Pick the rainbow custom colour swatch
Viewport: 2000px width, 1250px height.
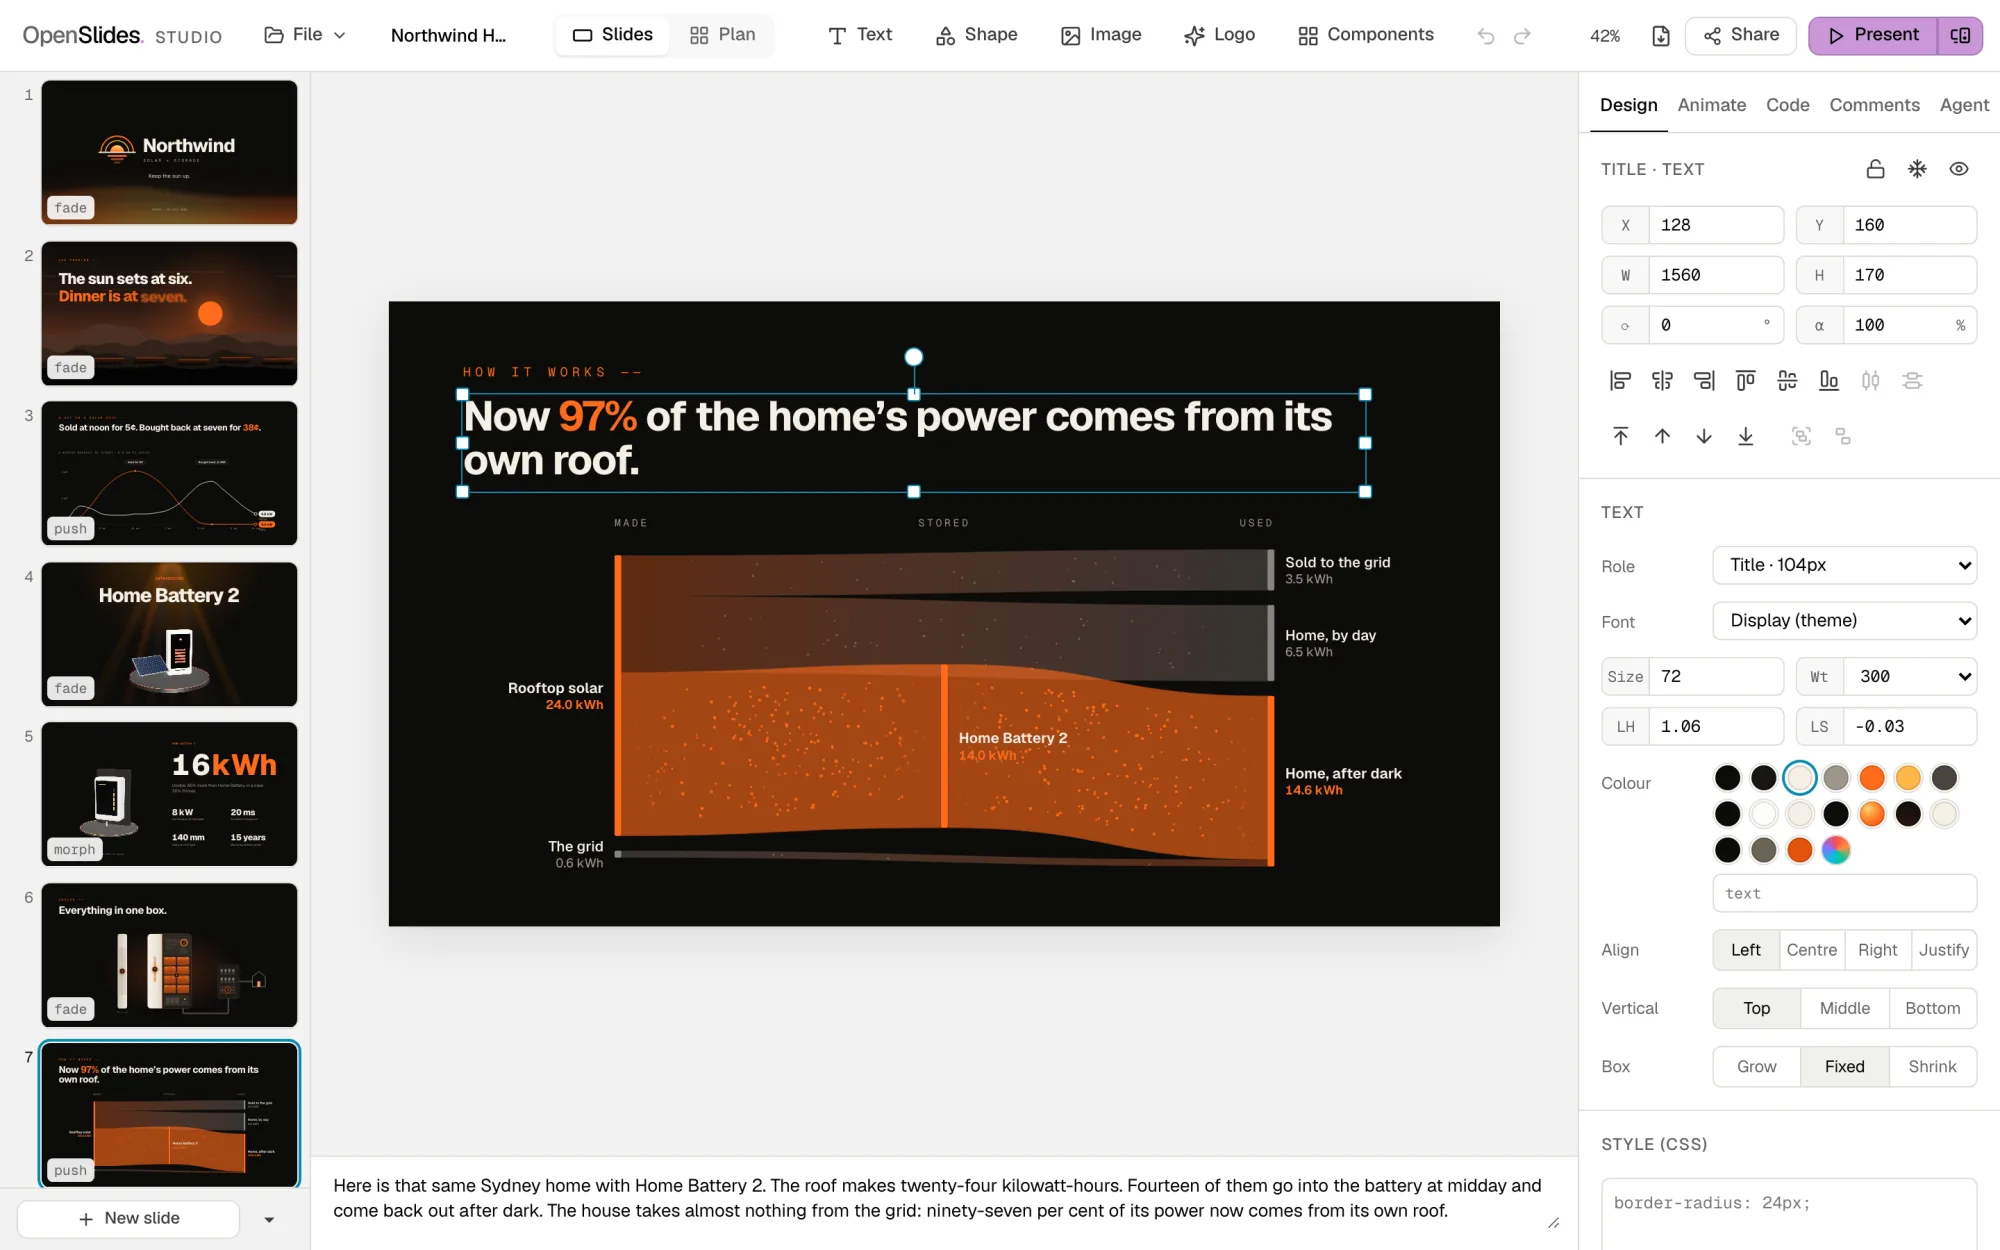coord(1835,850)
